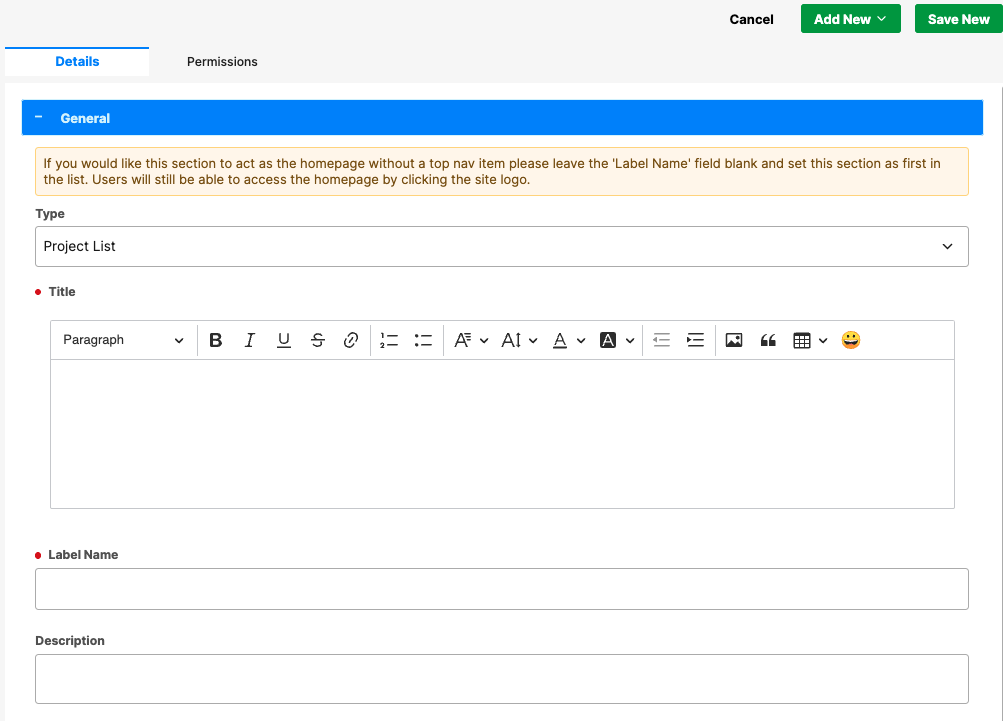Switch to the Details tab
Screen dimensions: 1003x721
coord(77,61)
